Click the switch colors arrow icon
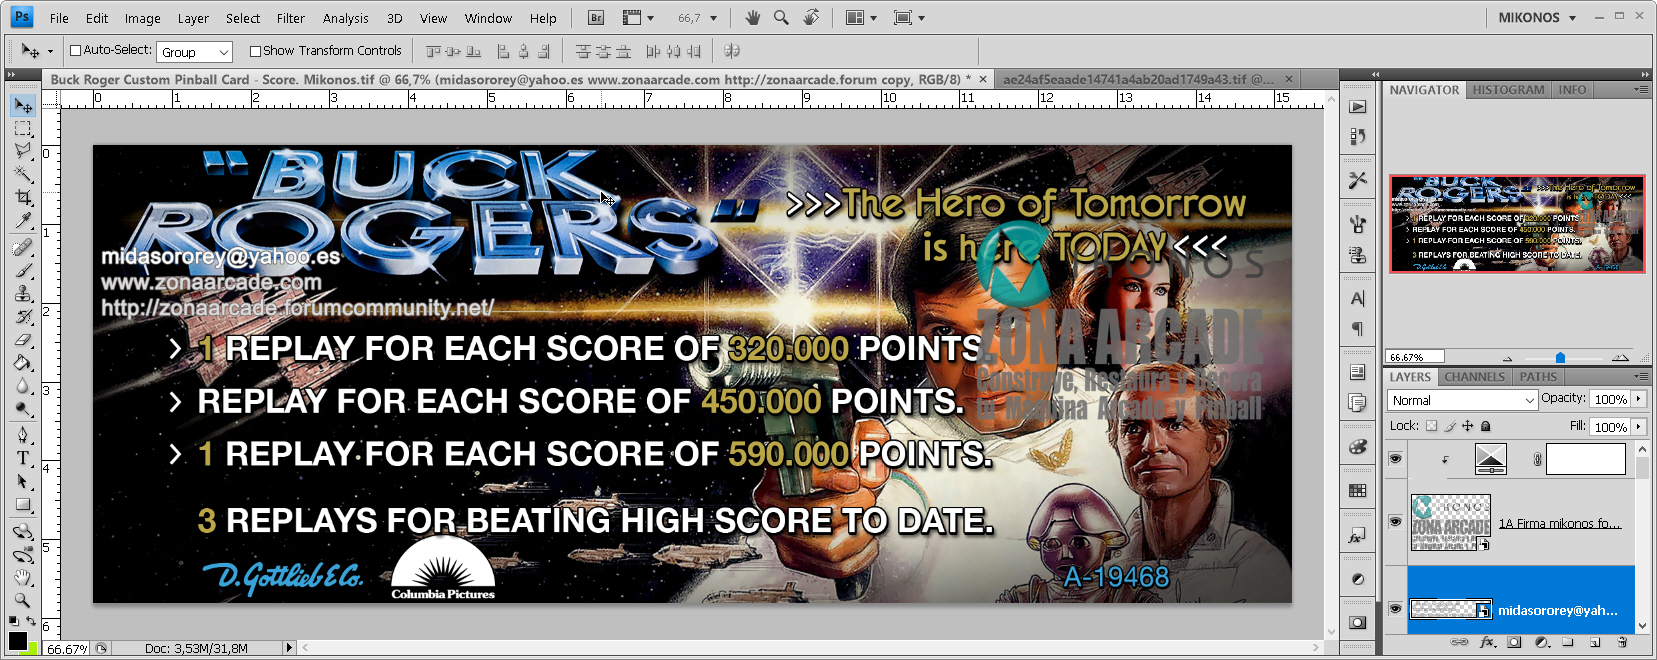The image size is (1657, 660). tap(31, 622)
